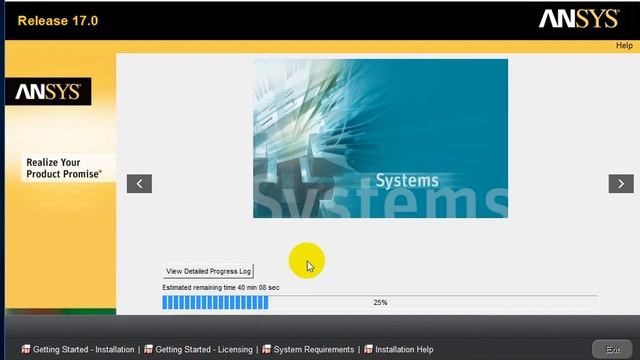Open Getting Started - Licensing PDF icon
The height and width of the screenshot is (360, 640).
pos(148,349)
